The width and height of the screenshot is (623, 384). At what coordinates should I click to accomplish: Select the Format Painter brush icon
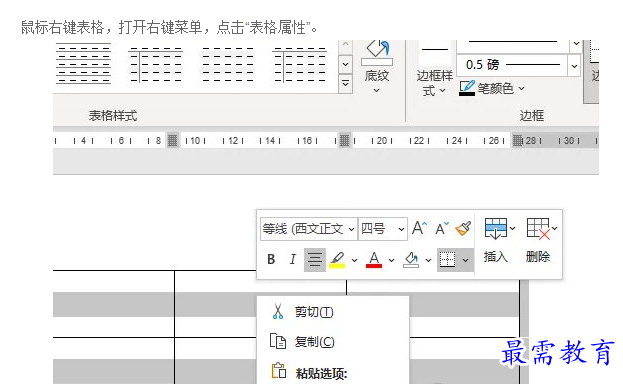(463, 229)
